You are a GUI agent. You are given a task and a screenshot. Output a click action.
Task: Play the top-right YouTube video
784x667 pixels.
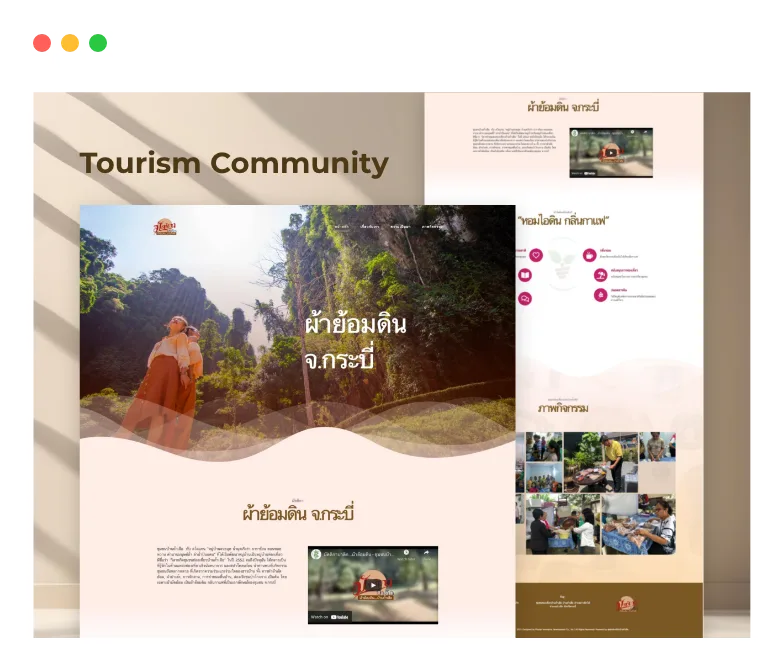point(611,153)
